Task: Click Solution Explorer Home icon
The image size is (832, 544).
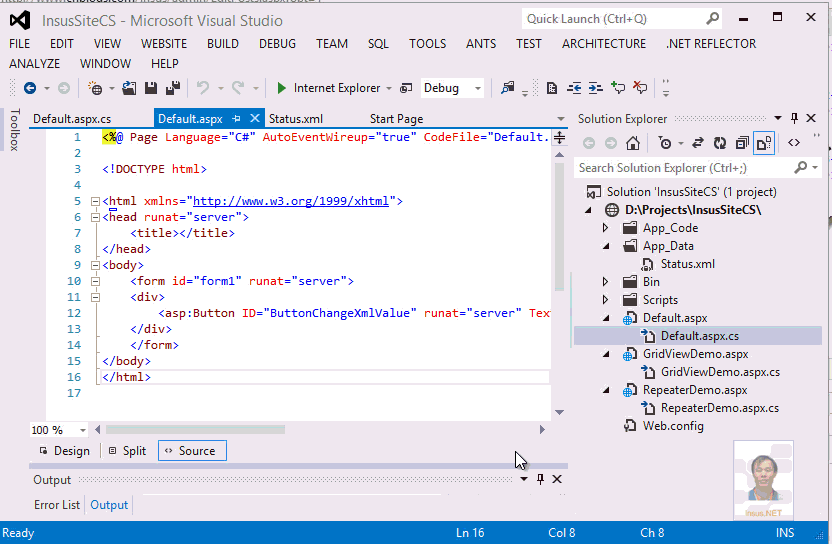Action: [632, 143]
